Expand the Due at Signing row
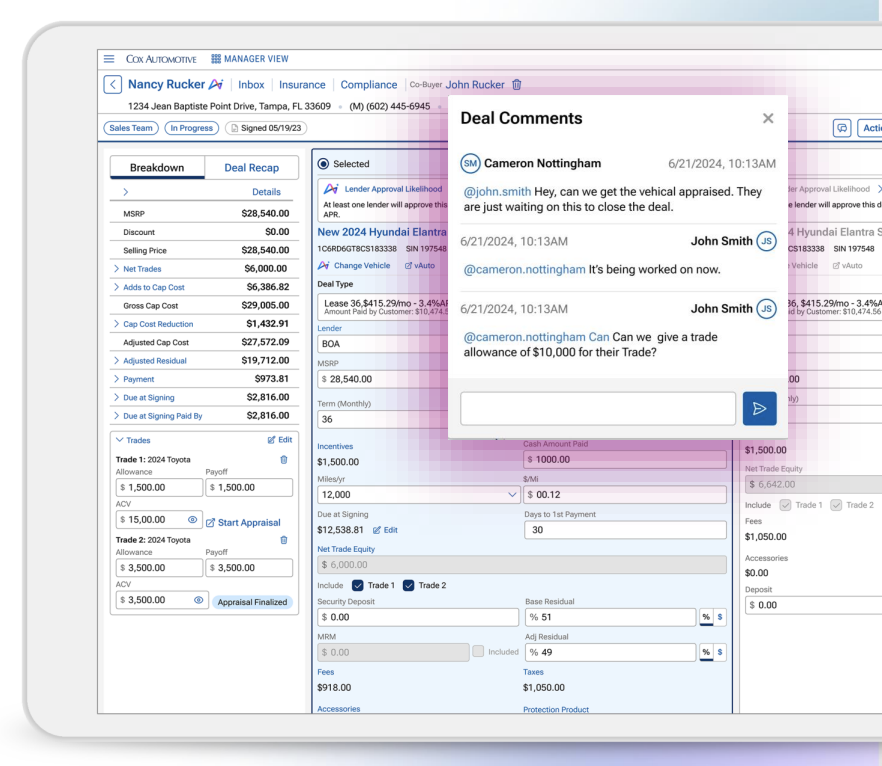Screen dimensions: 882x766 pos(116,398)
